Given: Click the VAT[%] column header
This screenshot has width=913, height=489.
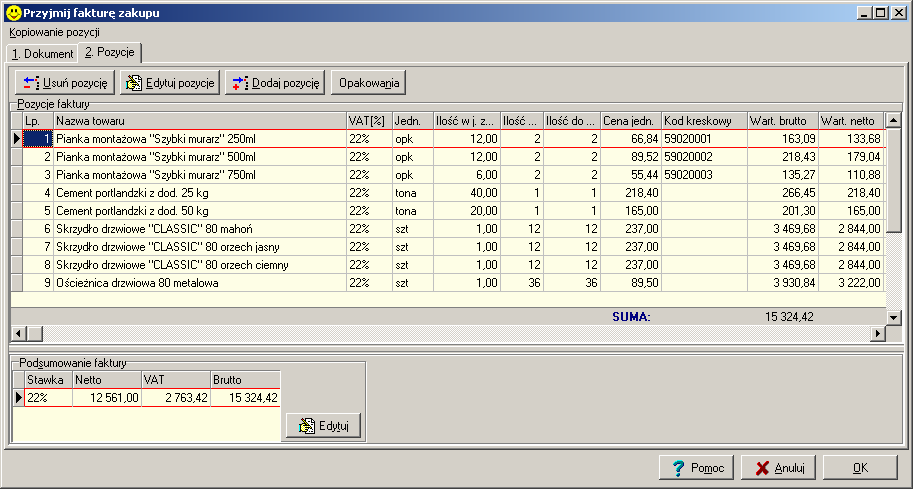Looking at the screenshot, I should click(x=370, y=121).
